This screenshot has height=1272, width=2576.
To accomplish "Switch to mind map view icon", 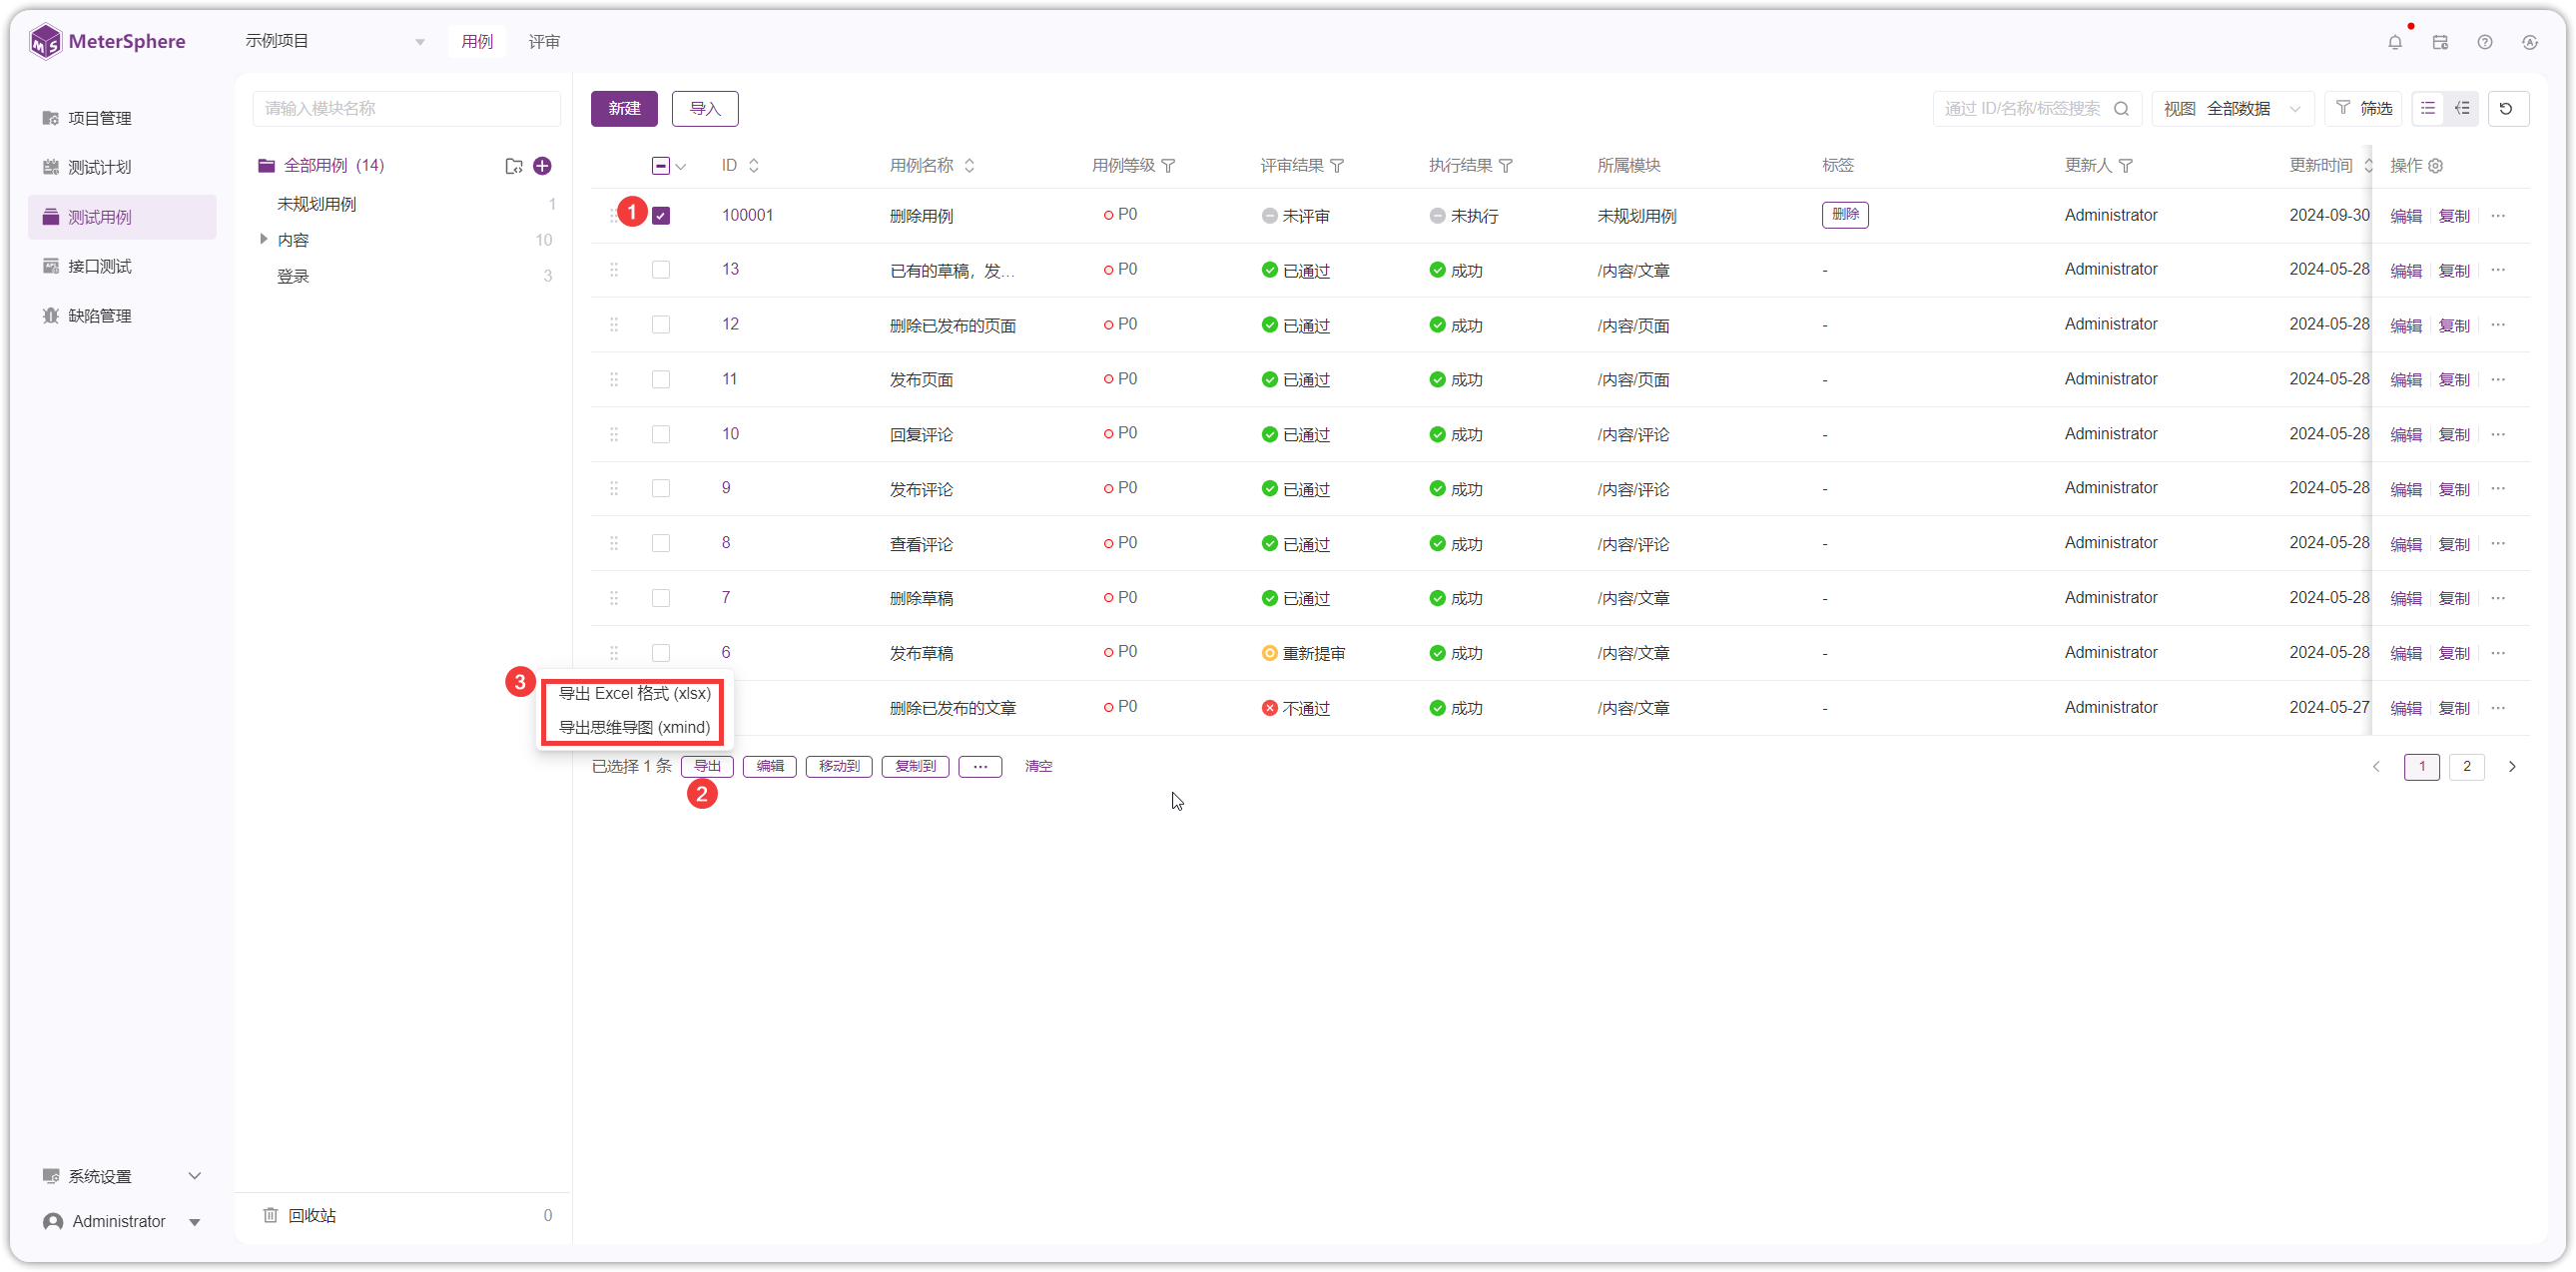I will (x=2462, y=108).
